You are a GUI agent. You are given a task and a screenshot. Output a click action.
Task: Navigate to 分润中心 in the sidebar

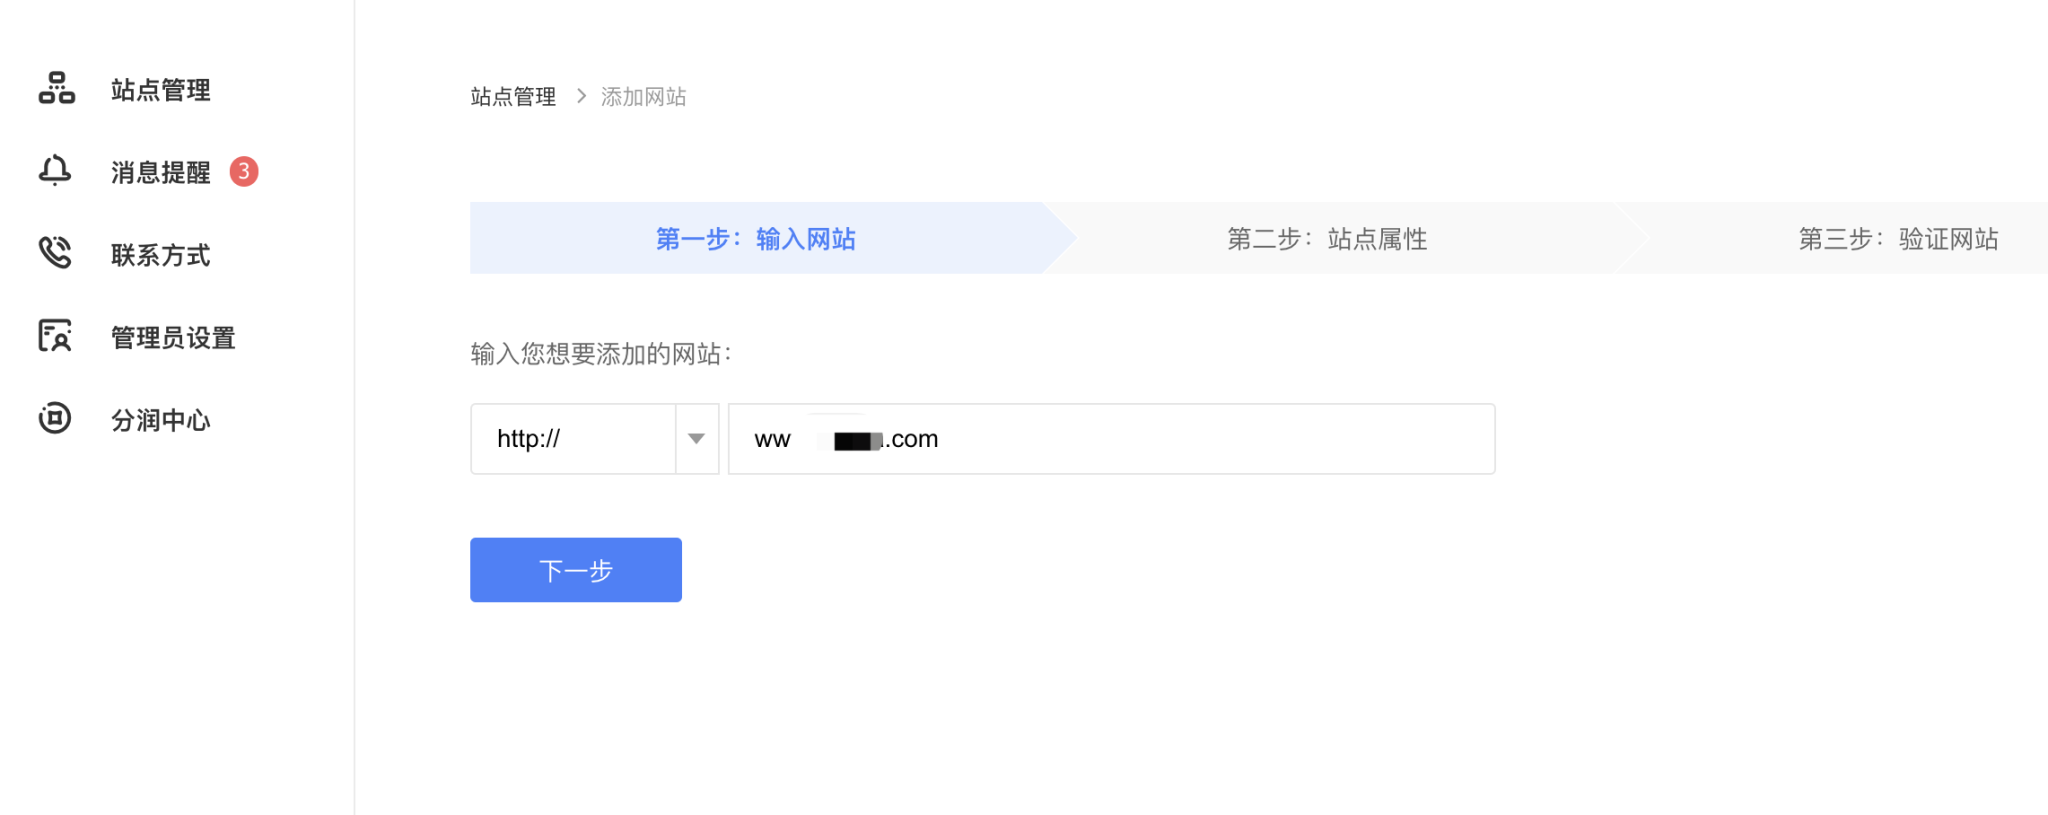(x=160, y=420)
